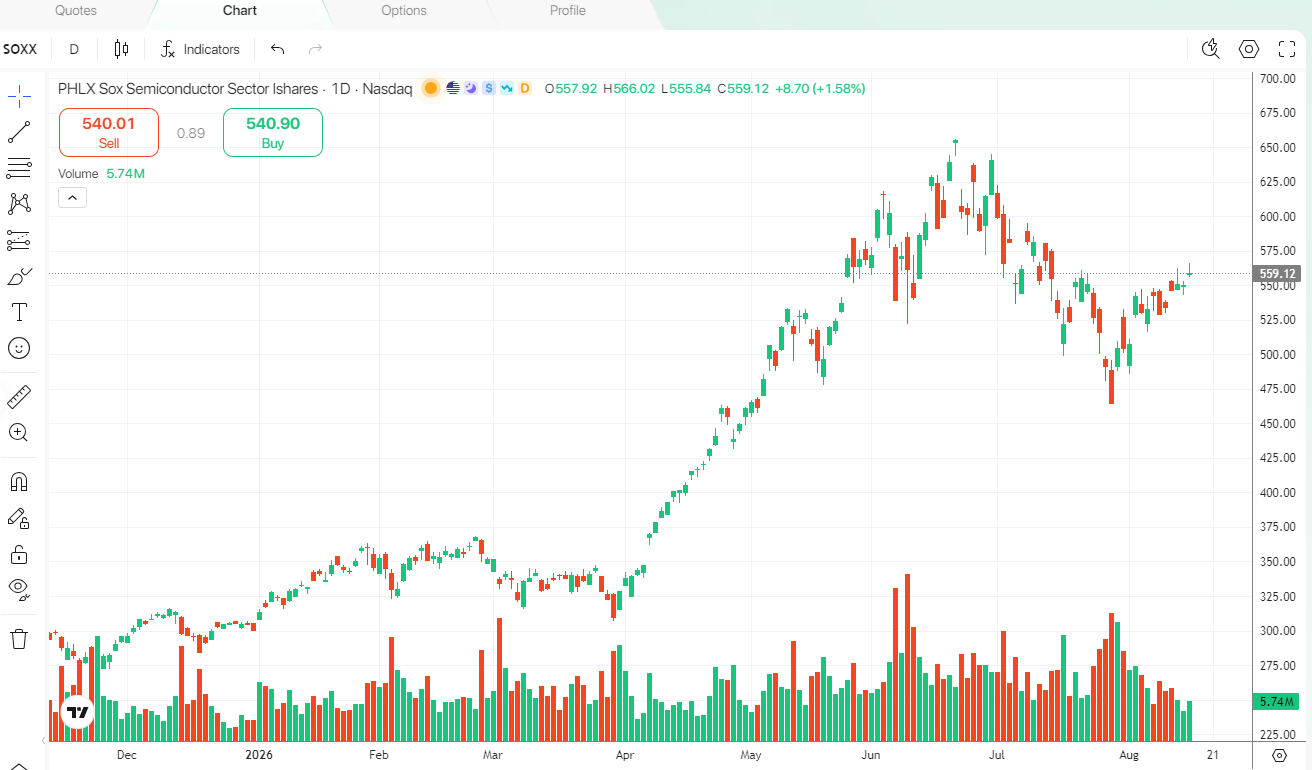
Task: Click the blue dollar sign badge
Action: click(x=489, y=88)
